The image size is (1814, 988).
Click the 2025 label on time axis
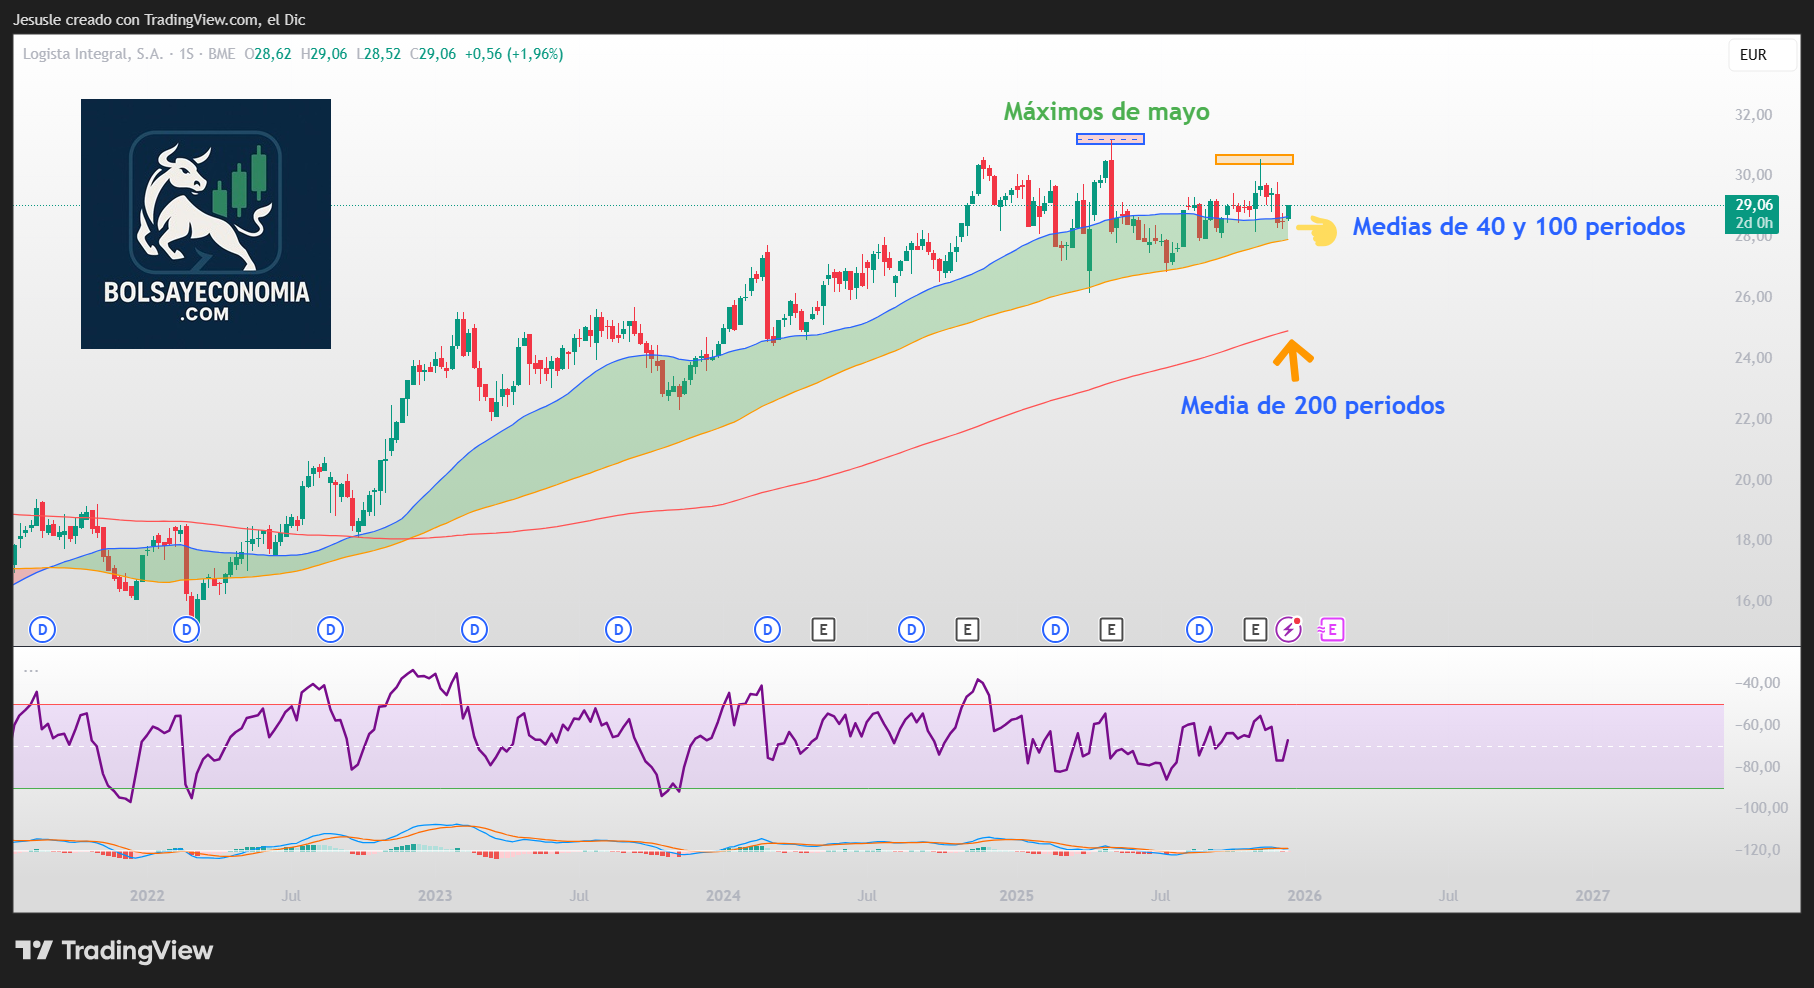1016,896
